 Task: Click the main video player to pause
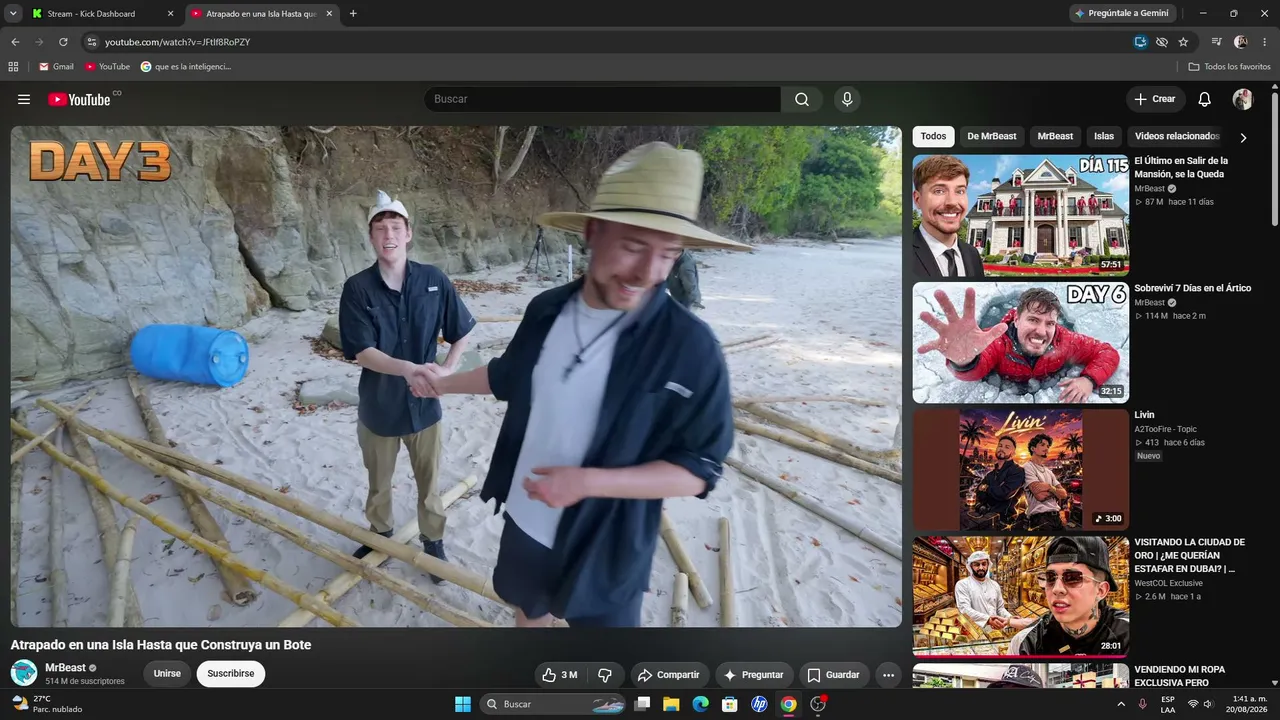456,376
